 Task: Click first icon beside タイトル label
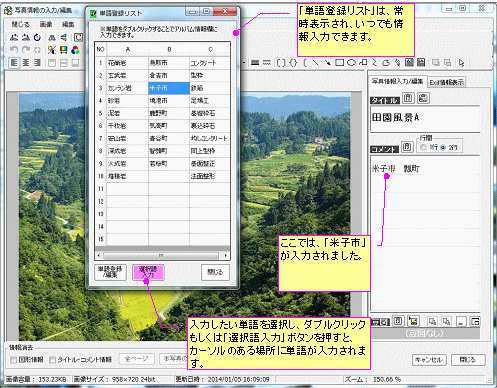(408, 98)
